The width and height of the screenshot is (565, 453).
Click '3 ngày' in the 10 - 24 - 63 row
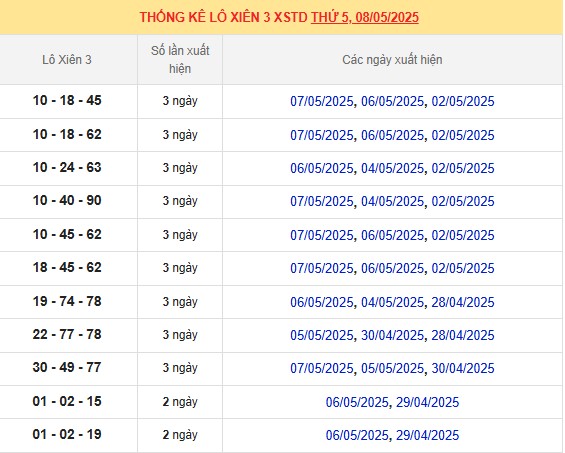tap(180, 168)
